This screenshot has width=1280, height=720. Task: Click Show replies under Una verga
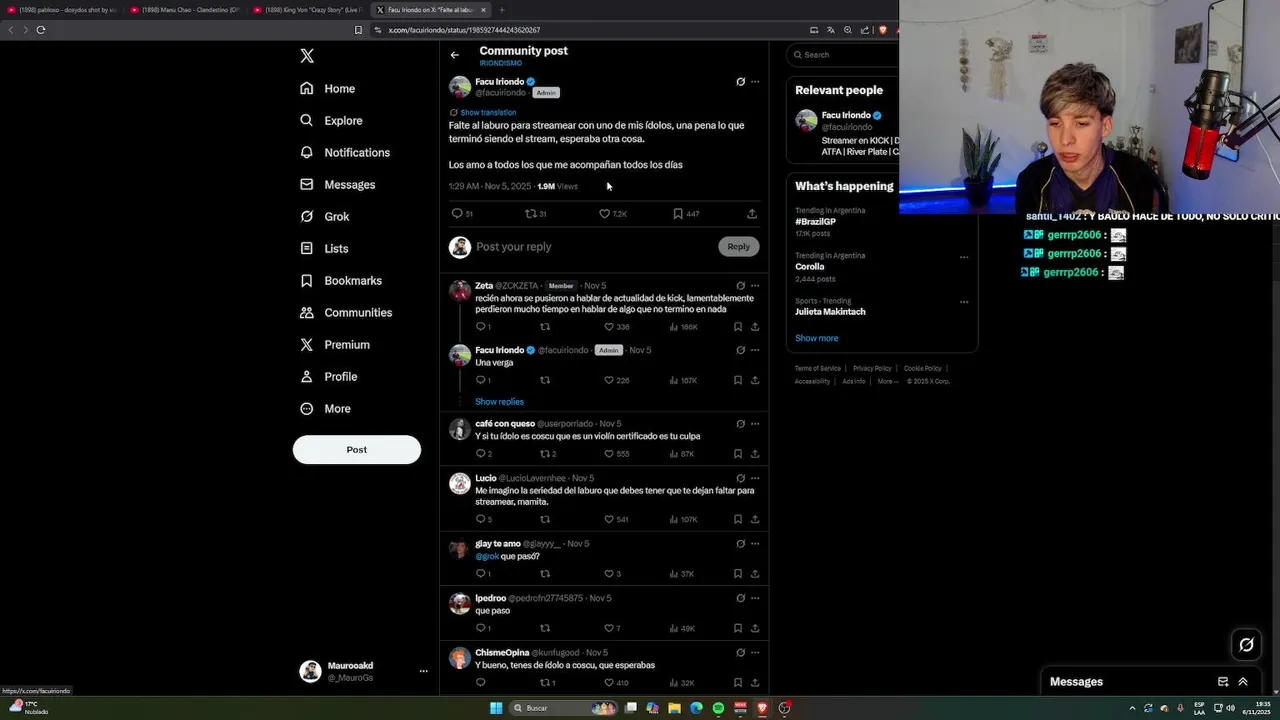[499, 402]
